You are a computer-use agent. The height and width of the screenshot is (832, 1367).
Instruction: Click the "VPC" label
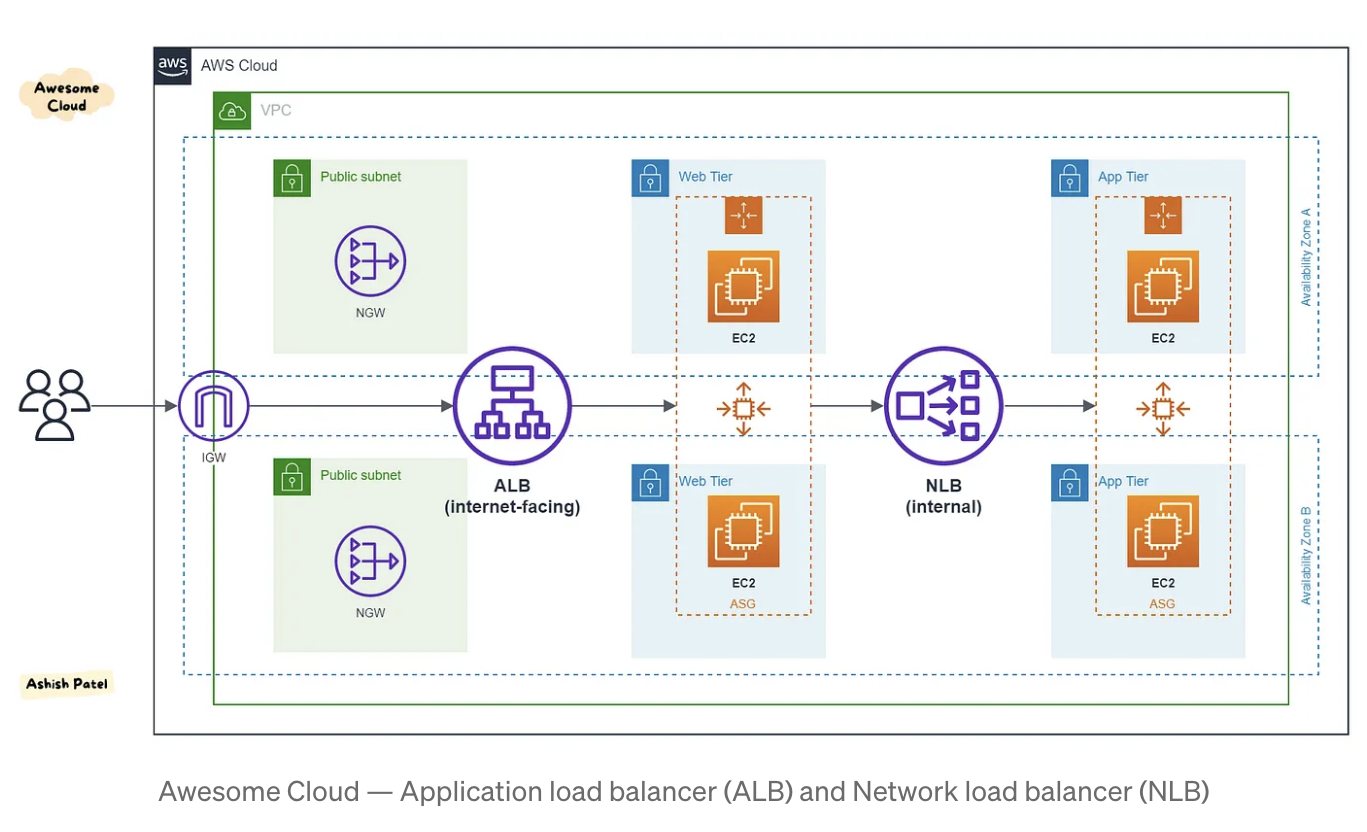[x=276, y=110]
